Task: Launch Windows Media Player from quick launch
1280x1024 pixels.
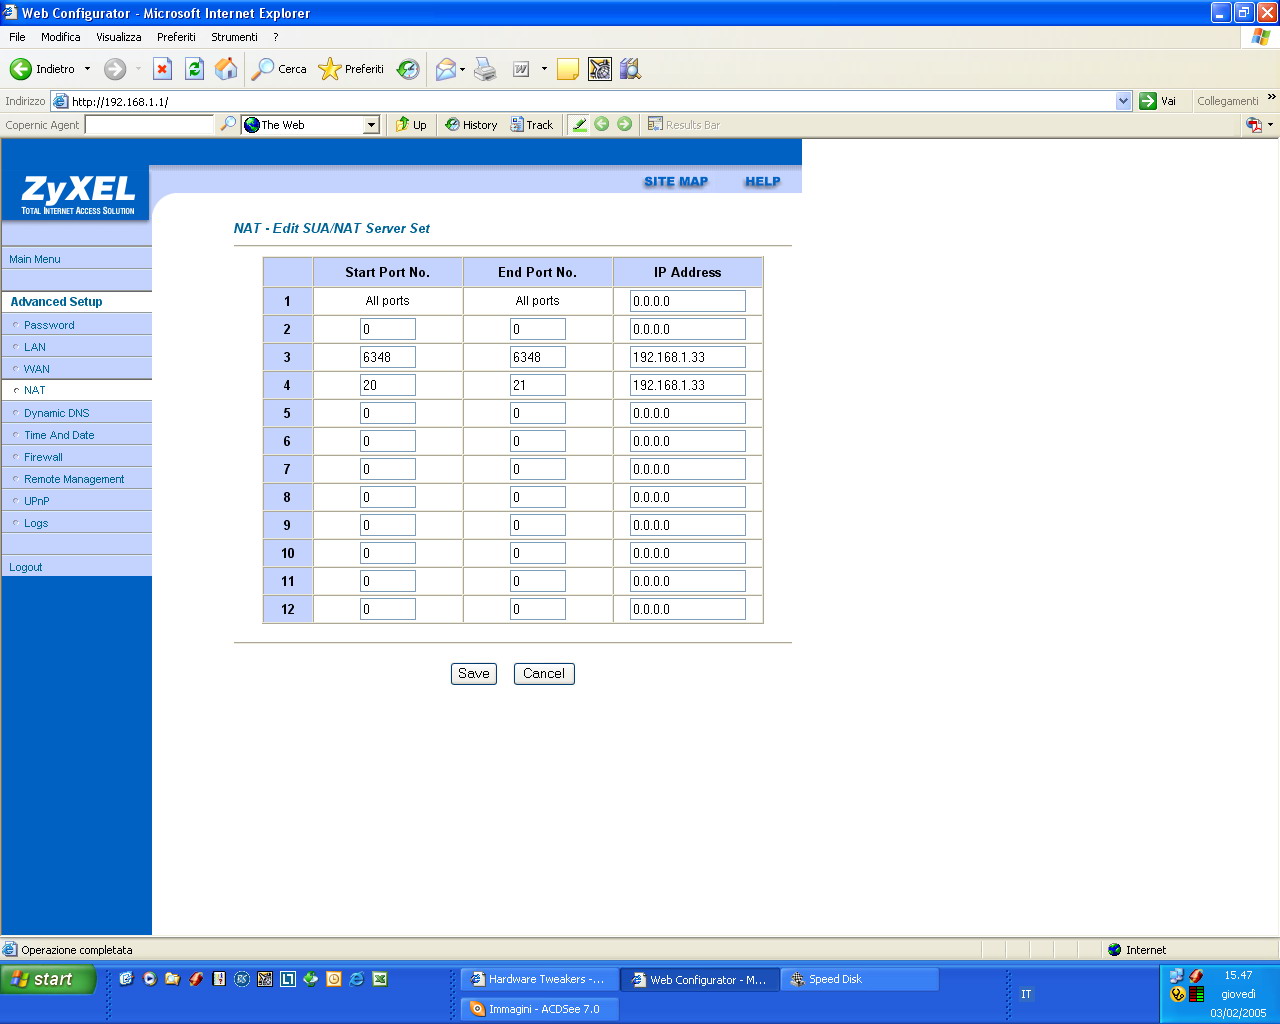Action: pos(150,979)
